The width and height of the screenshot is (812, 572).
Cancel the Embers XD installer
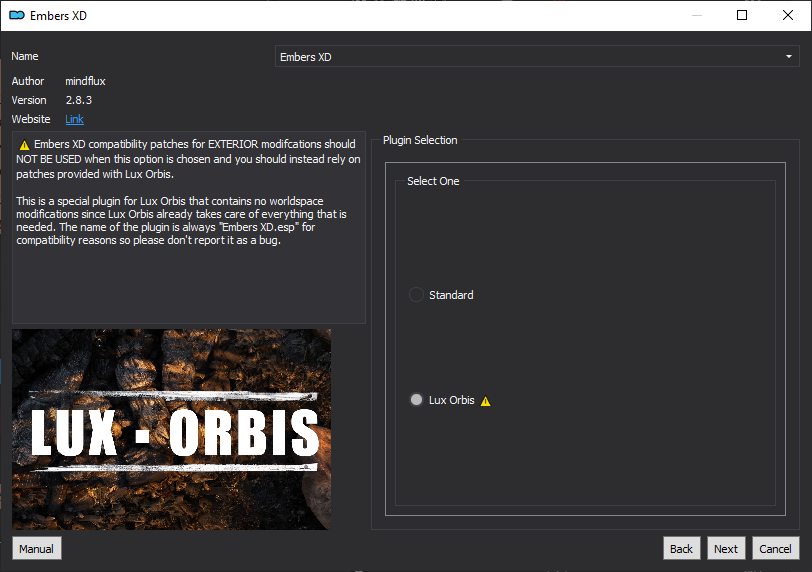point(775,548)
